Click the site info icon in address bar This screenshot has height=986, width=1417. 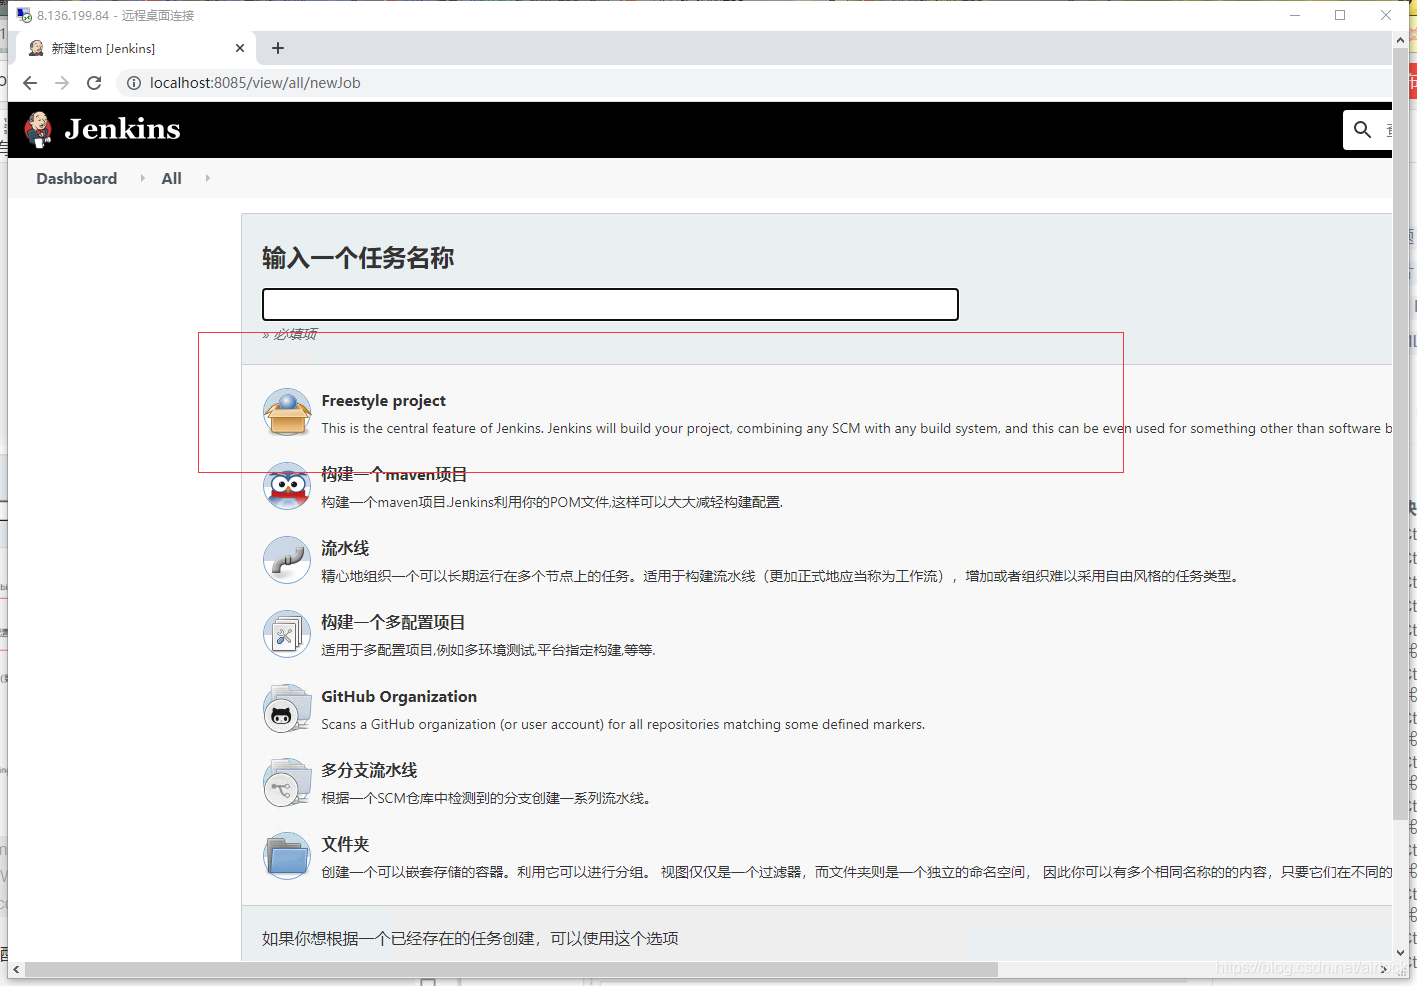click(x=134, y=83)
